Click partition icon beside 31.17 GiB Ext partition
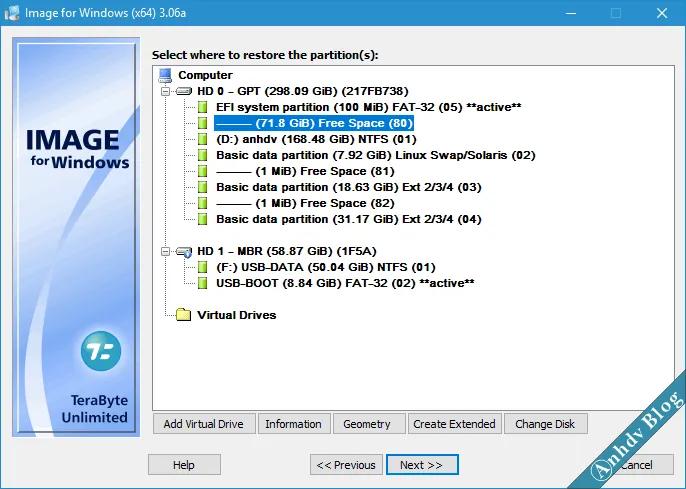The height and width of the screenshot is (489, 686). [x=202, y=219]
